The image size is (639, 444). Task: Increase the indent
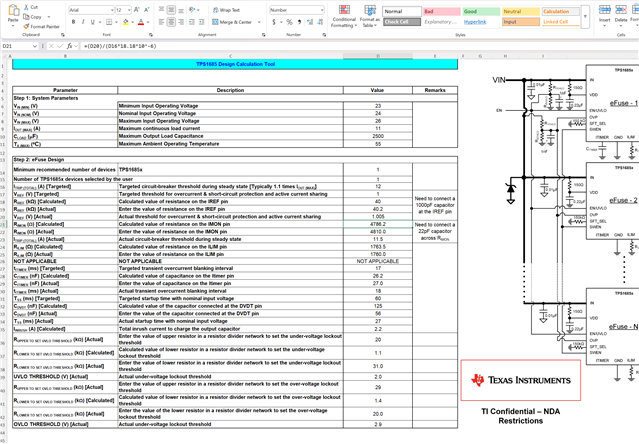click(x=201, y=22)
